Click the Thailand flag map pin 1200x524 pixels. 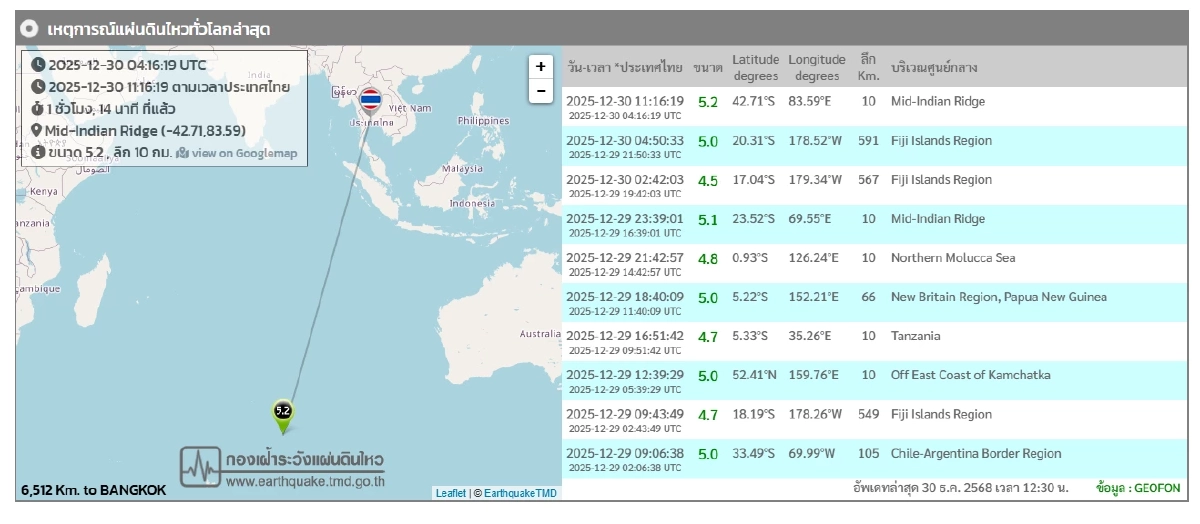[370, 100]
